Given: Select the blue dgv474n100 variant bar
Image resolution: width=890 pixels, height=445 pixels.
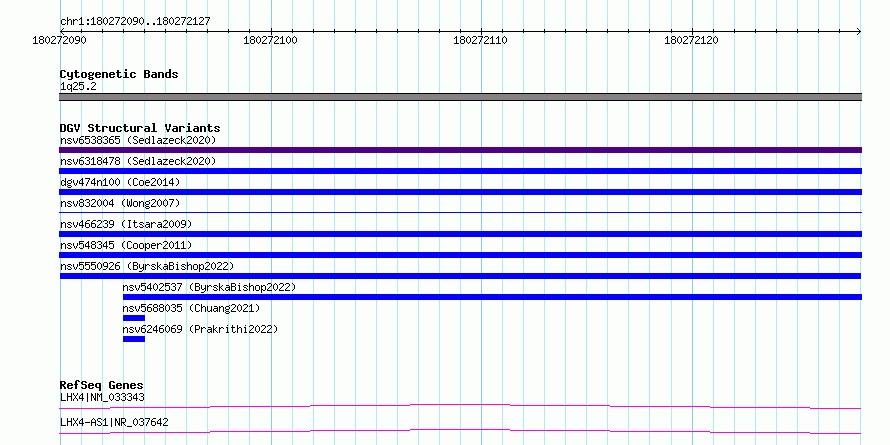Looking at the screenshot, I should pyautogui.click(x=461, y=192).
